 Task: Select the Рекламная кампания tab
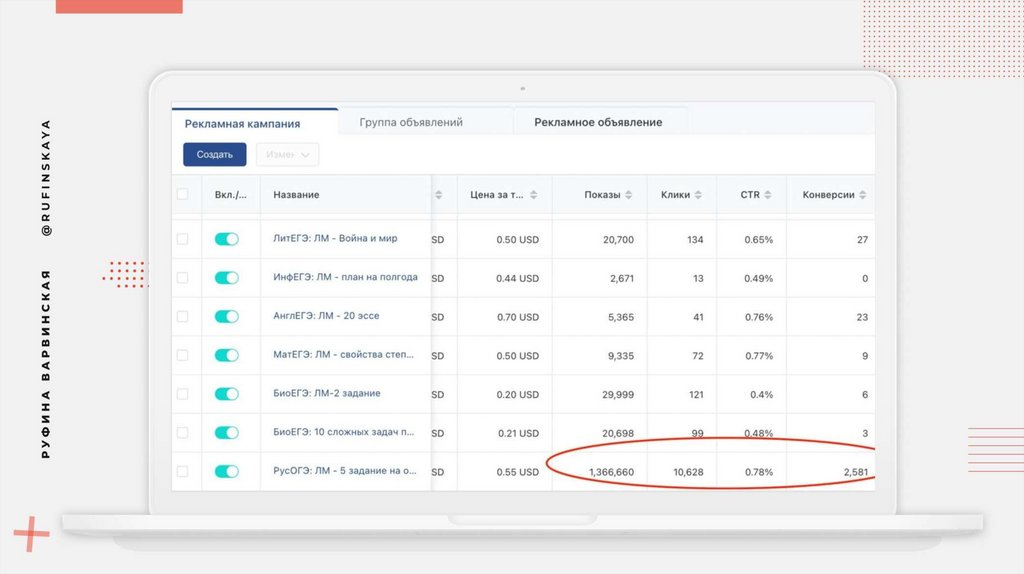point(242,124)
